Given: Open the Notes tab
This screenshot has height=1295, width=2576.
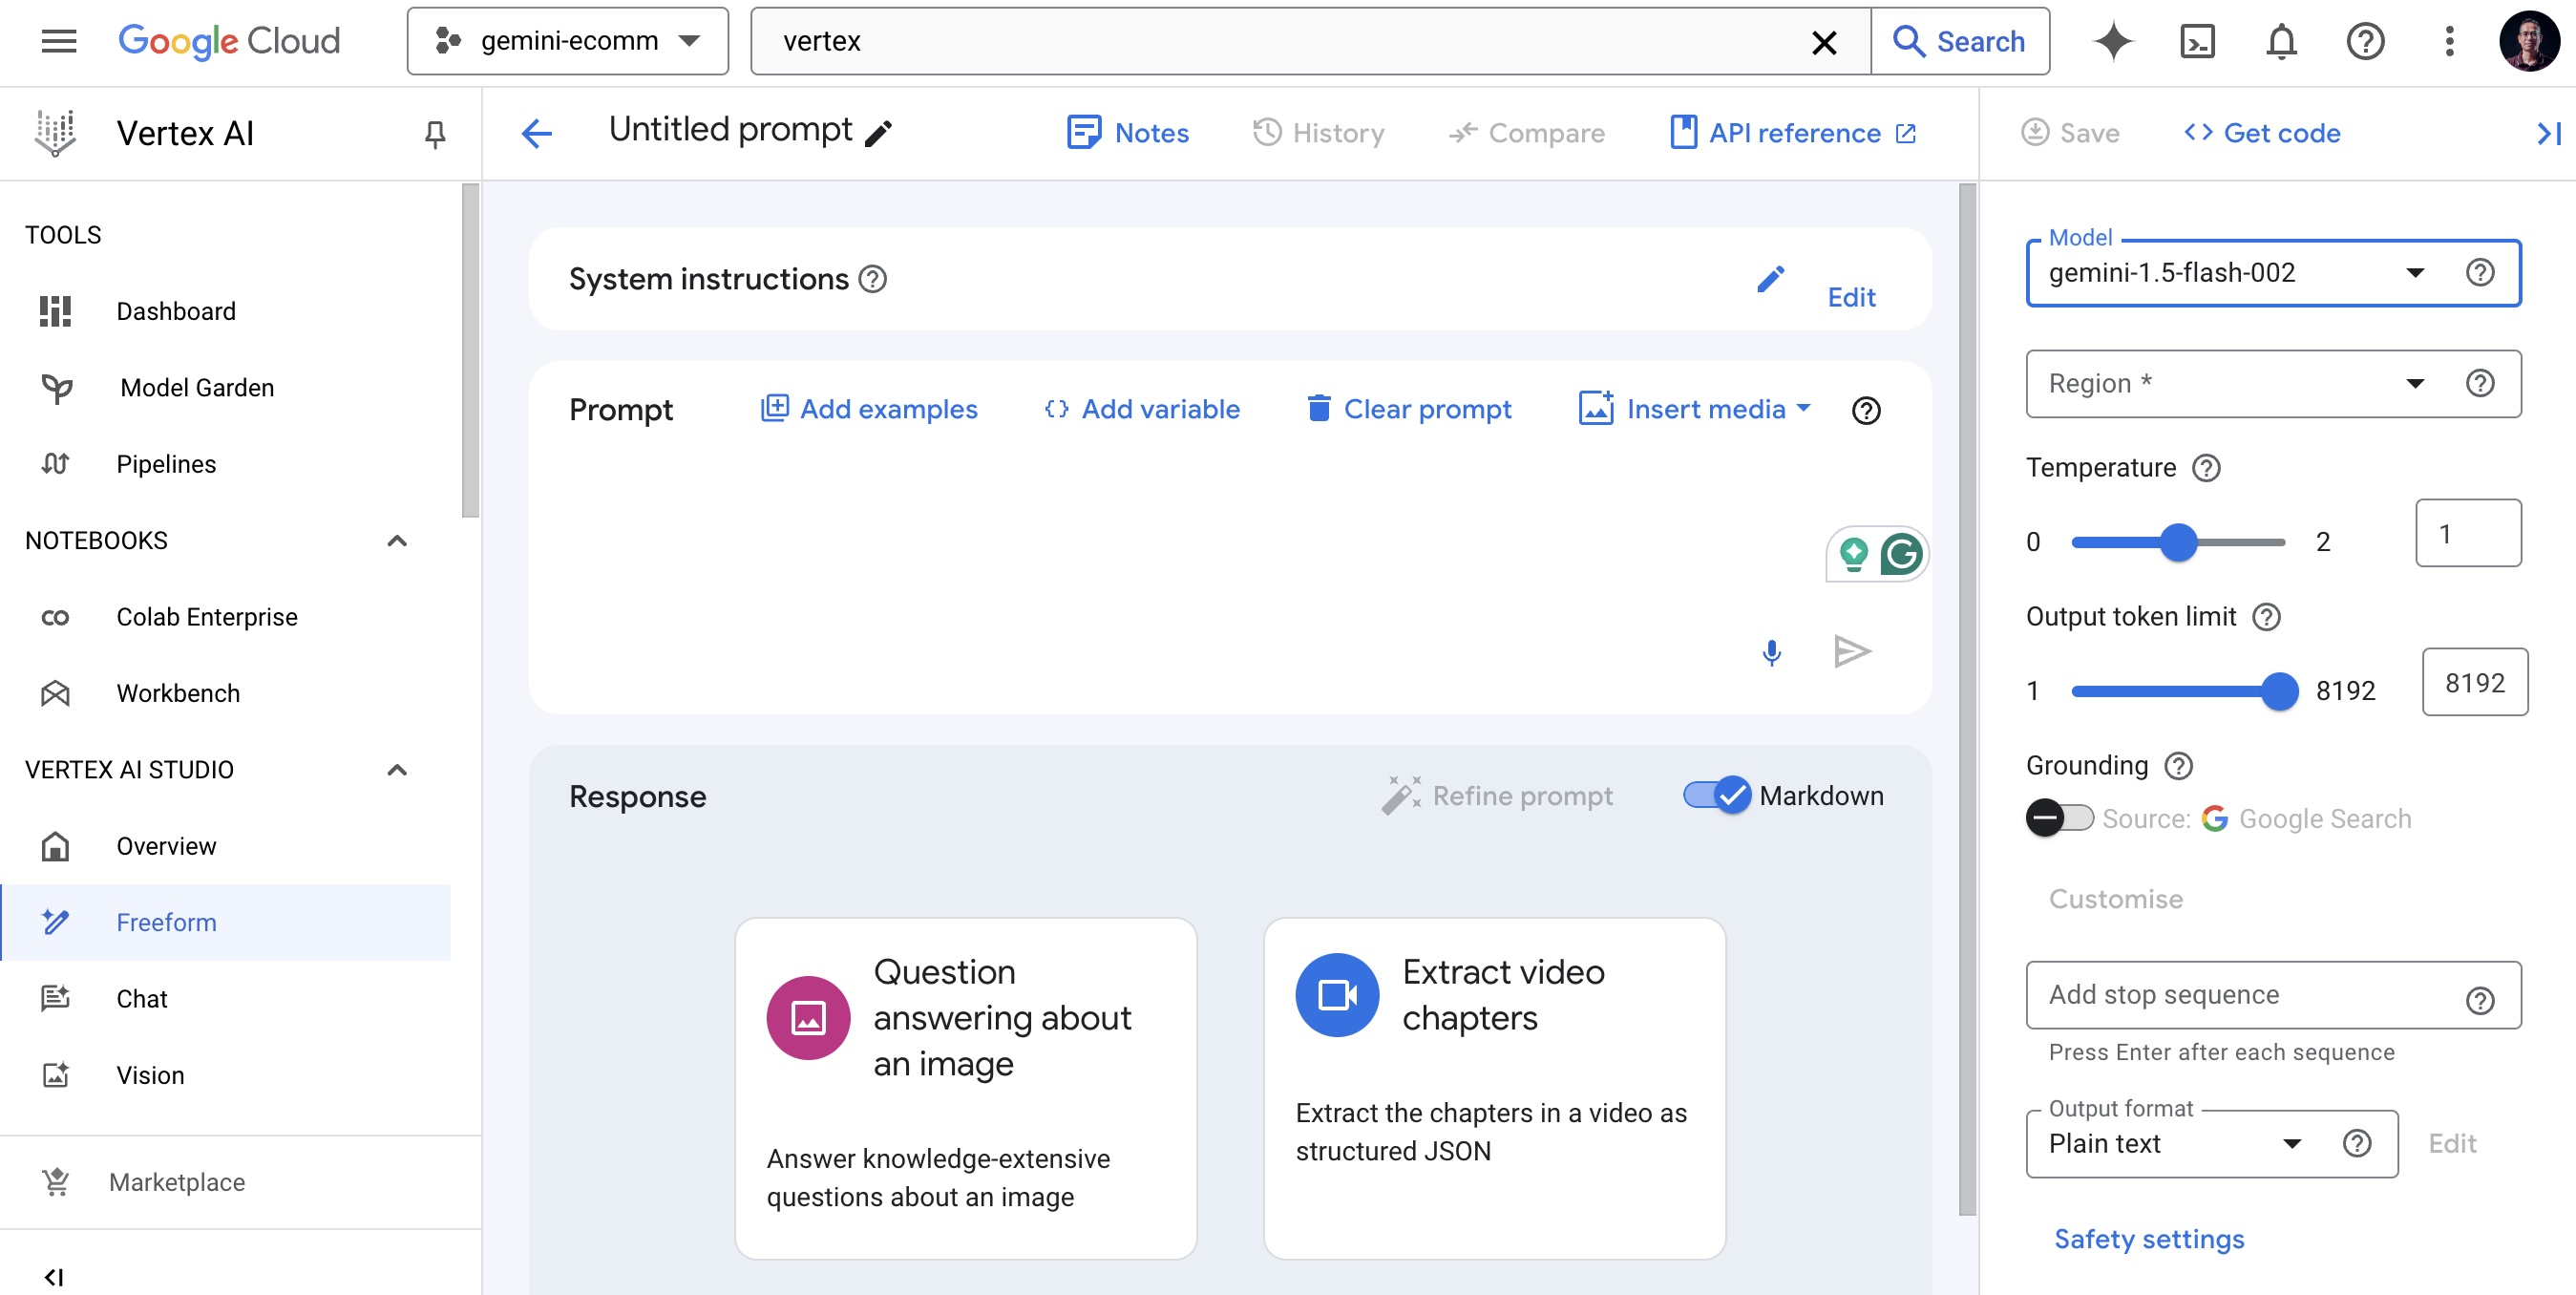Looking at the screenshot, I should 1127,133.
